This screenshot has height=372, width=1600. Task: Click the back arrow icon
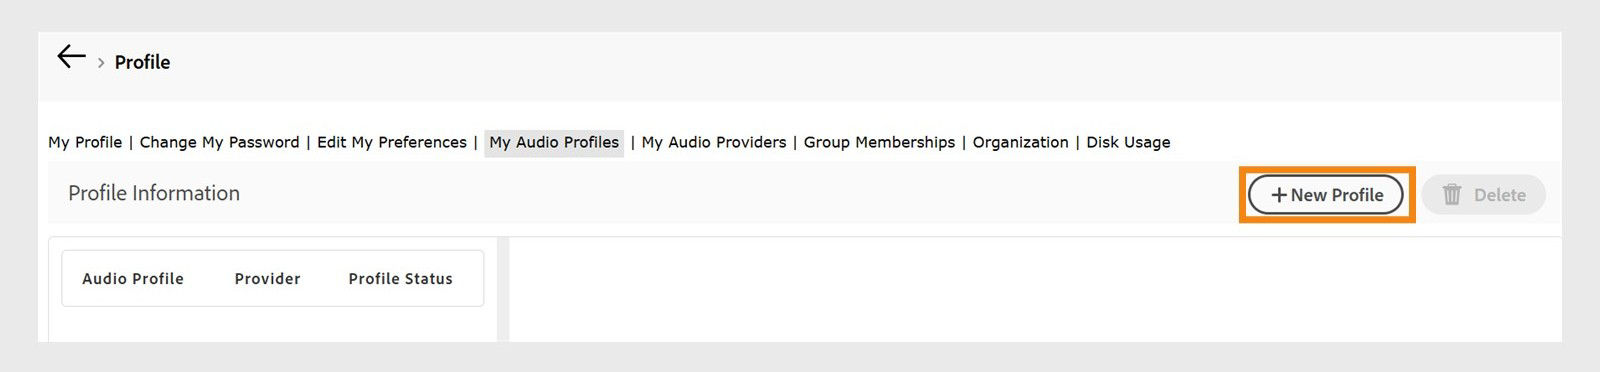click(71, 57)
